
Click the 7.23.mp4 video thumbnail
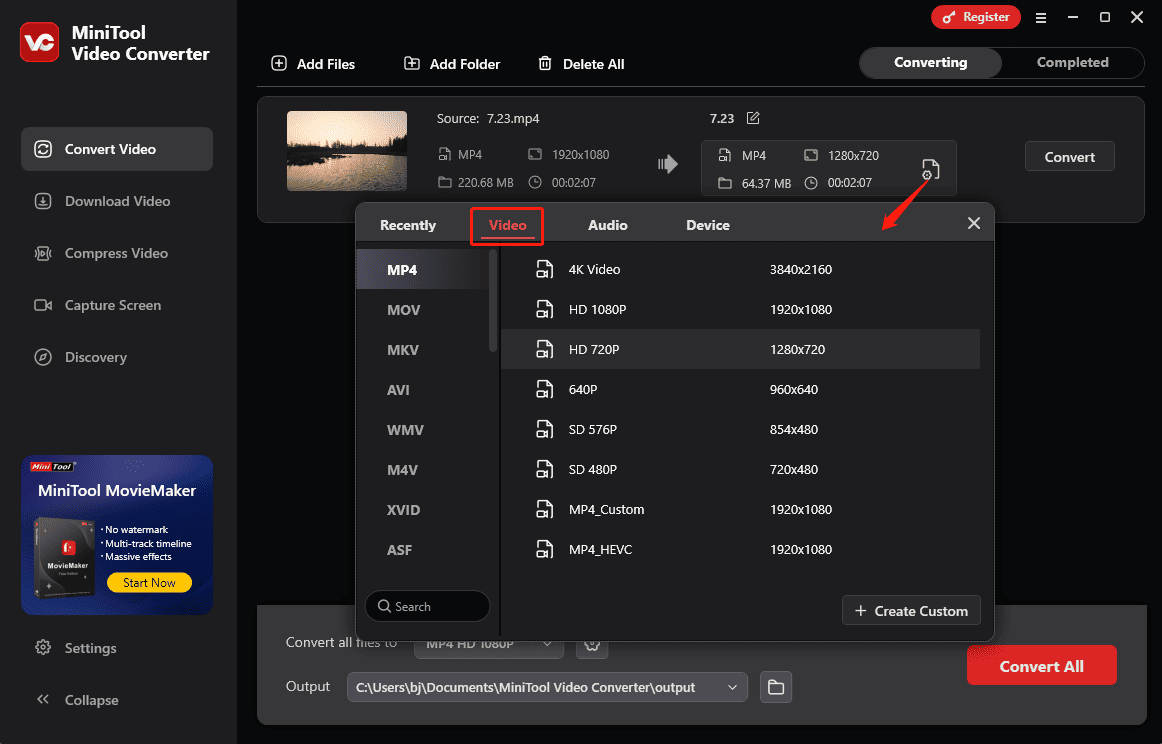tap(347, 150)
